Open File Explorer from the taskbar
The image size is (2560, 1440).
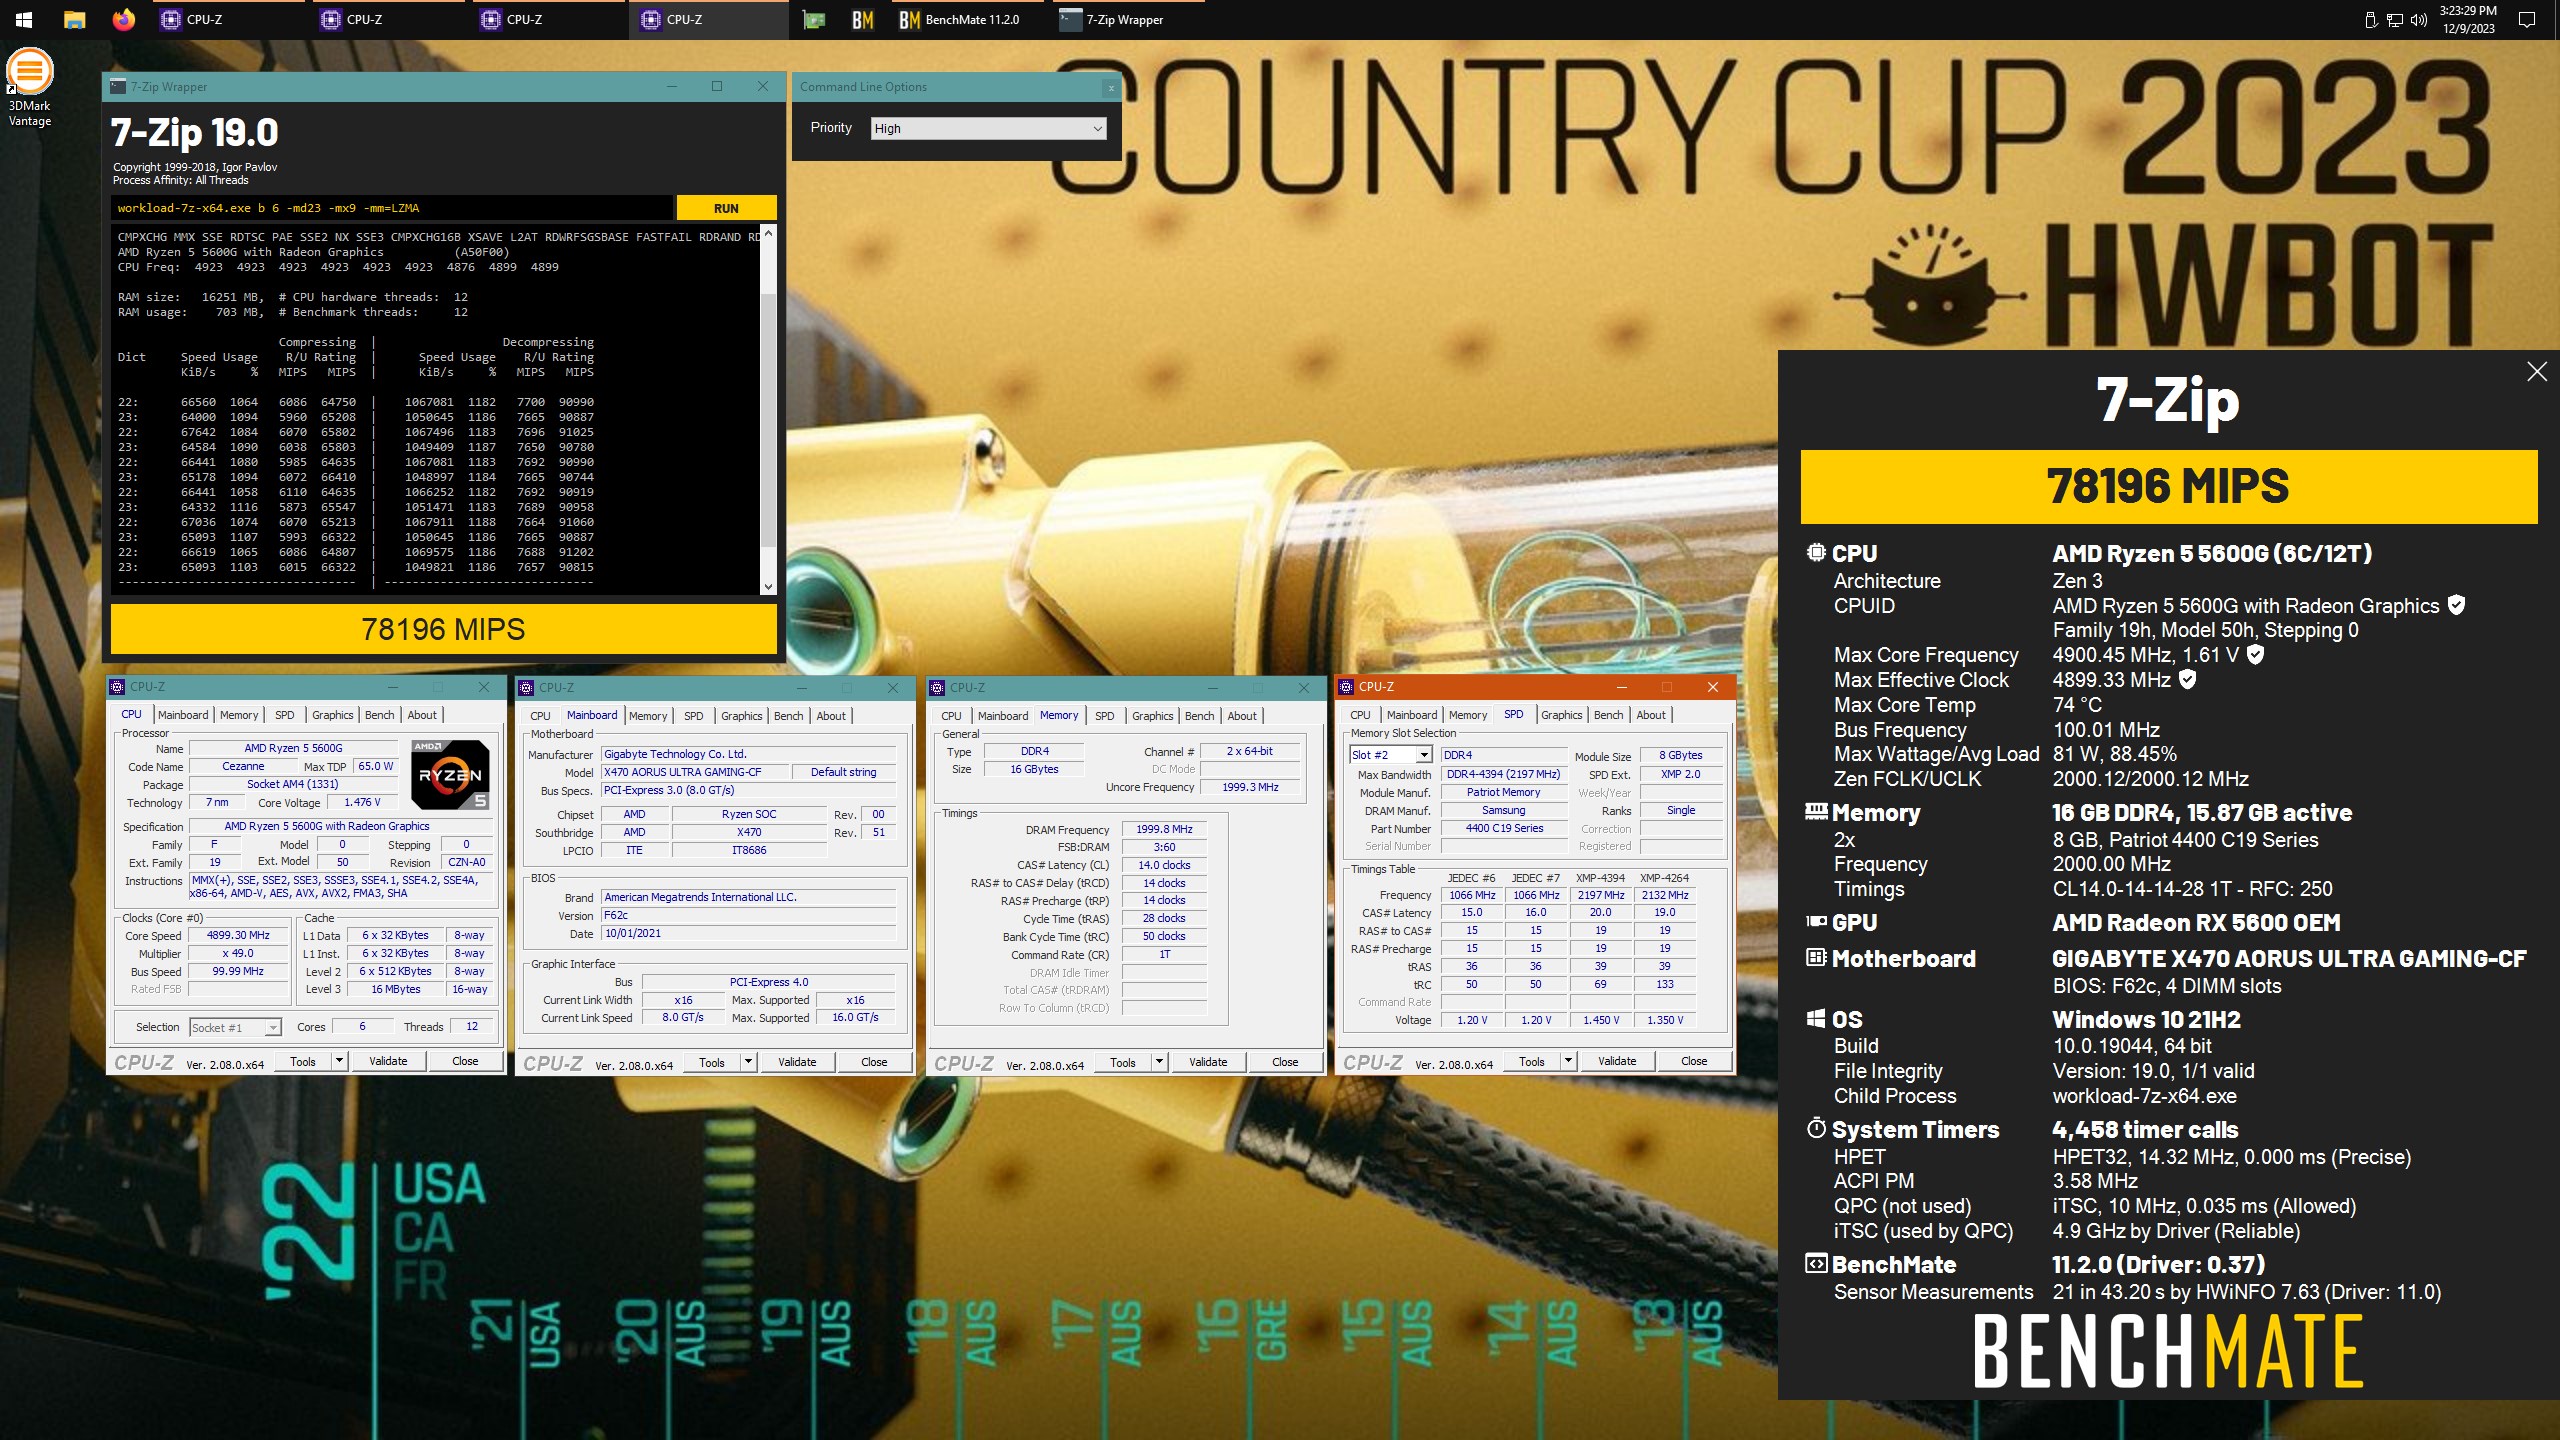click(74, 19)
